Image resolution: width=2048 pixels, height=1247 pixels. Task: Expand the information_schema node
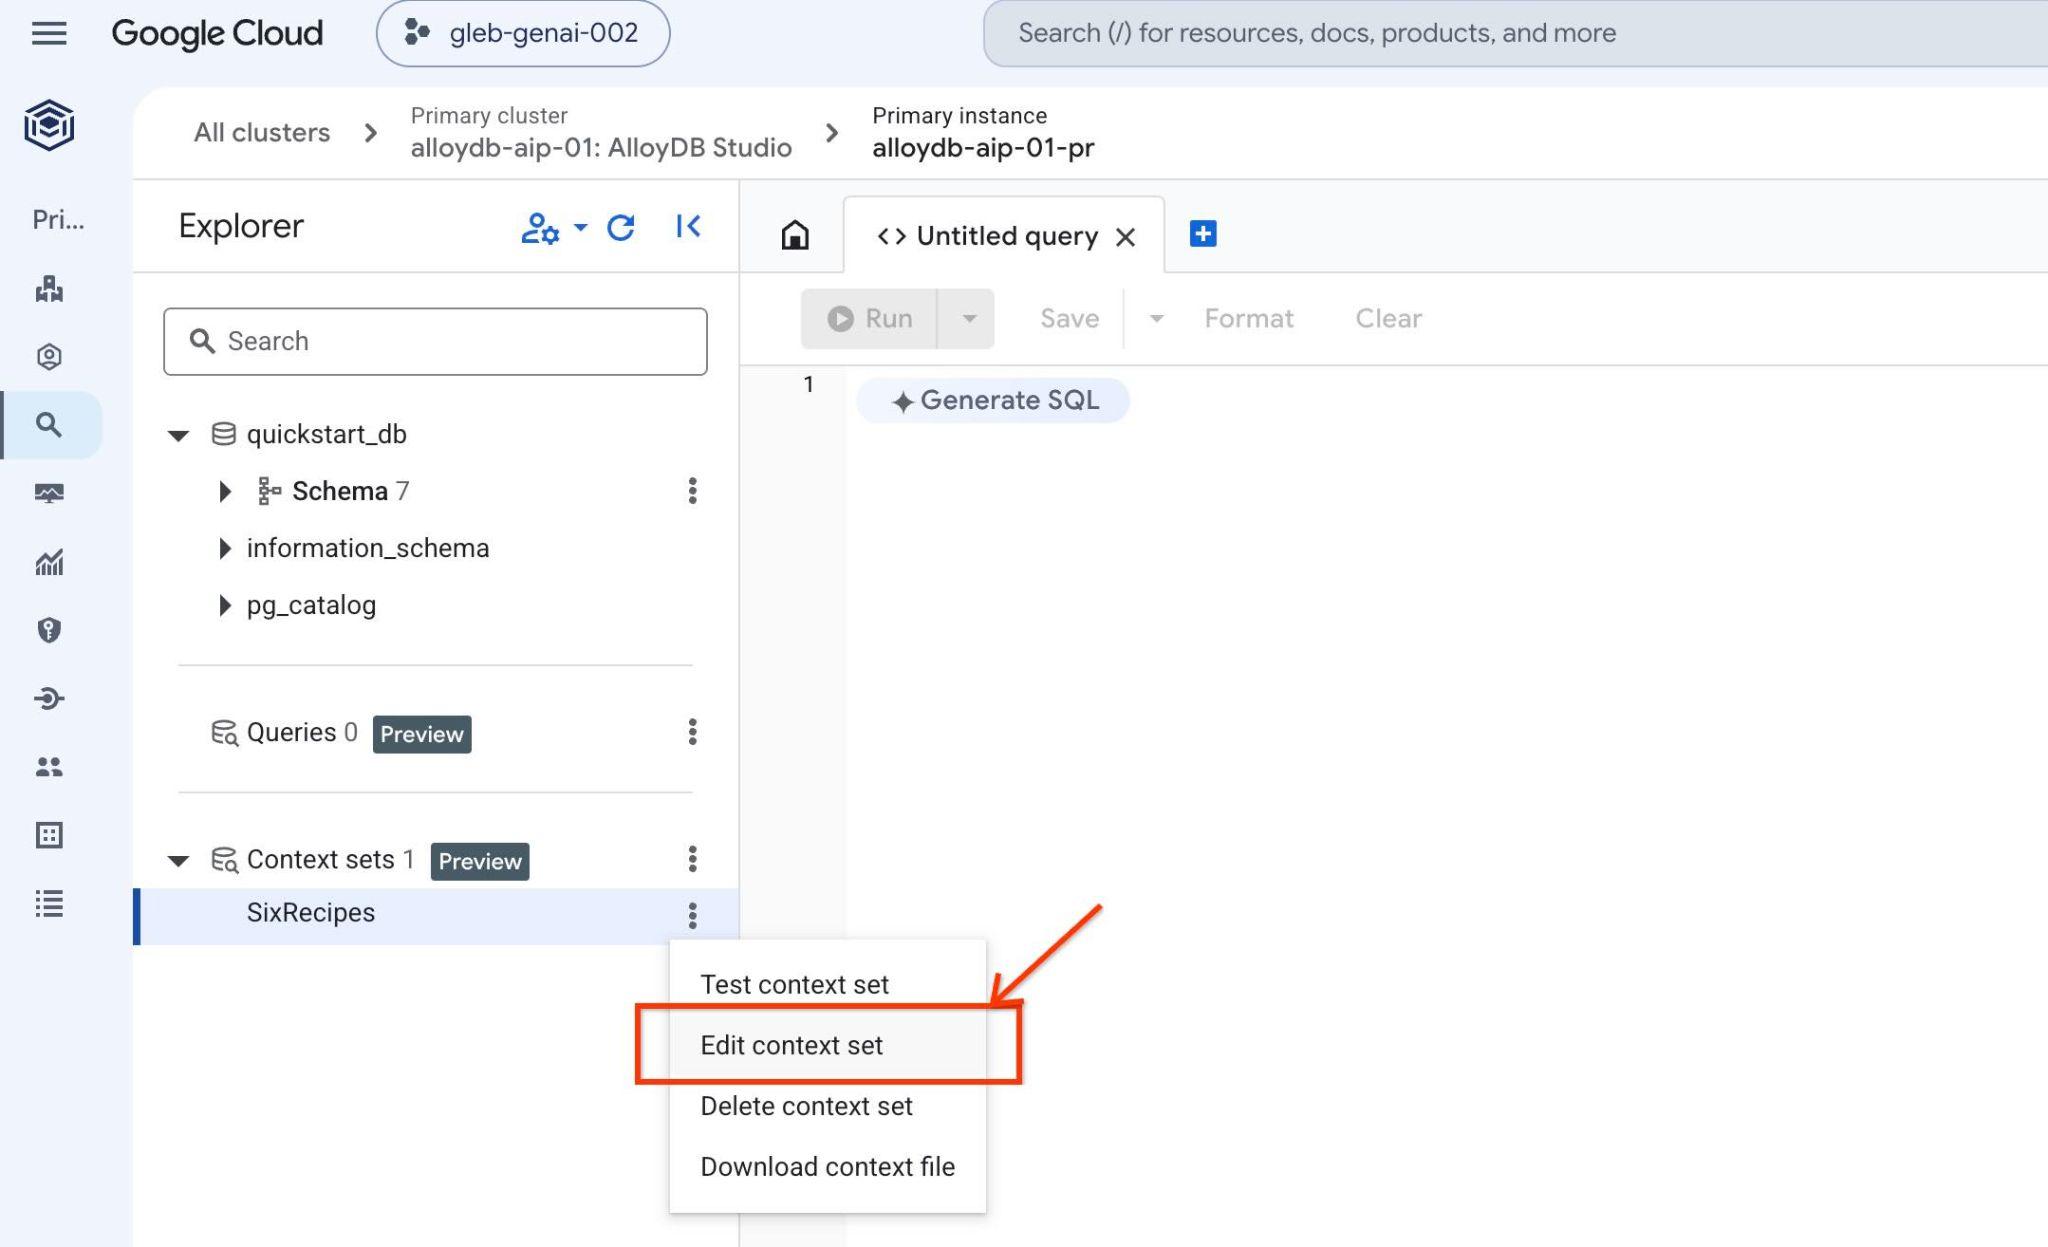point(225,548)
